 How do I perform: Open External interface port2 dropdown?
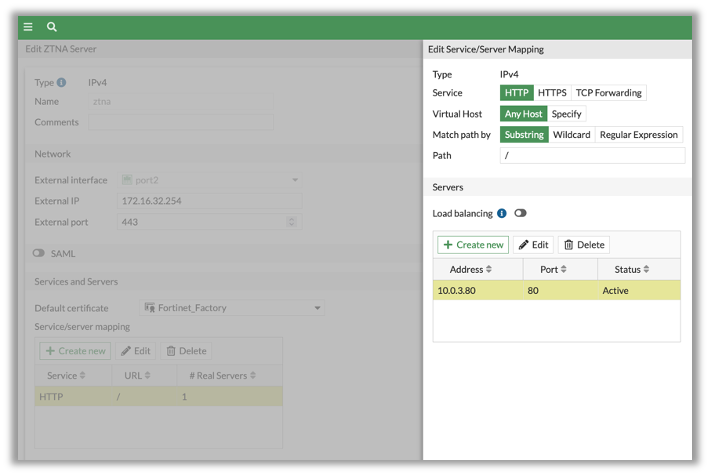(210, 180)
